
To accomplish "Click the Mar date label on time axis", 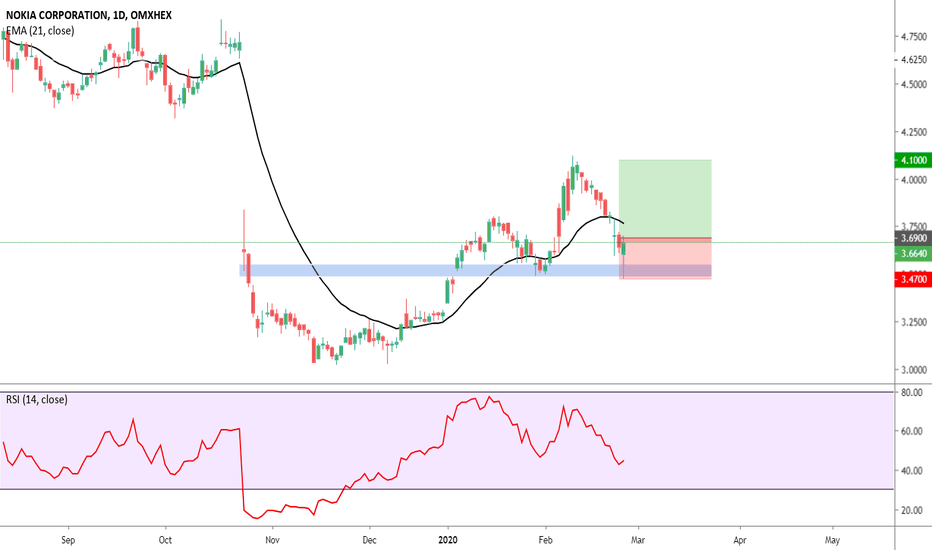I will pyautogui.click(x=638, y=540).
